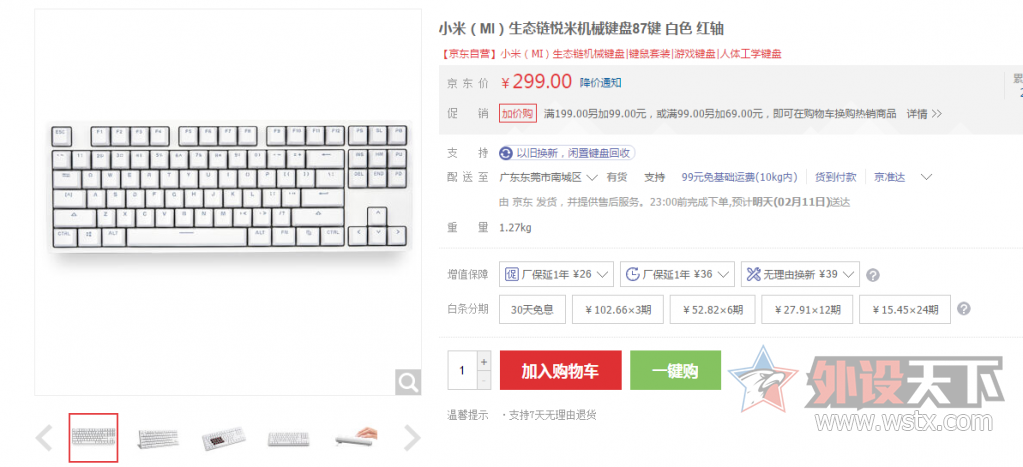Select the third keyboard thumbnail showing switches
This screenshot has height=467, width=1023.
coord(224,438)
